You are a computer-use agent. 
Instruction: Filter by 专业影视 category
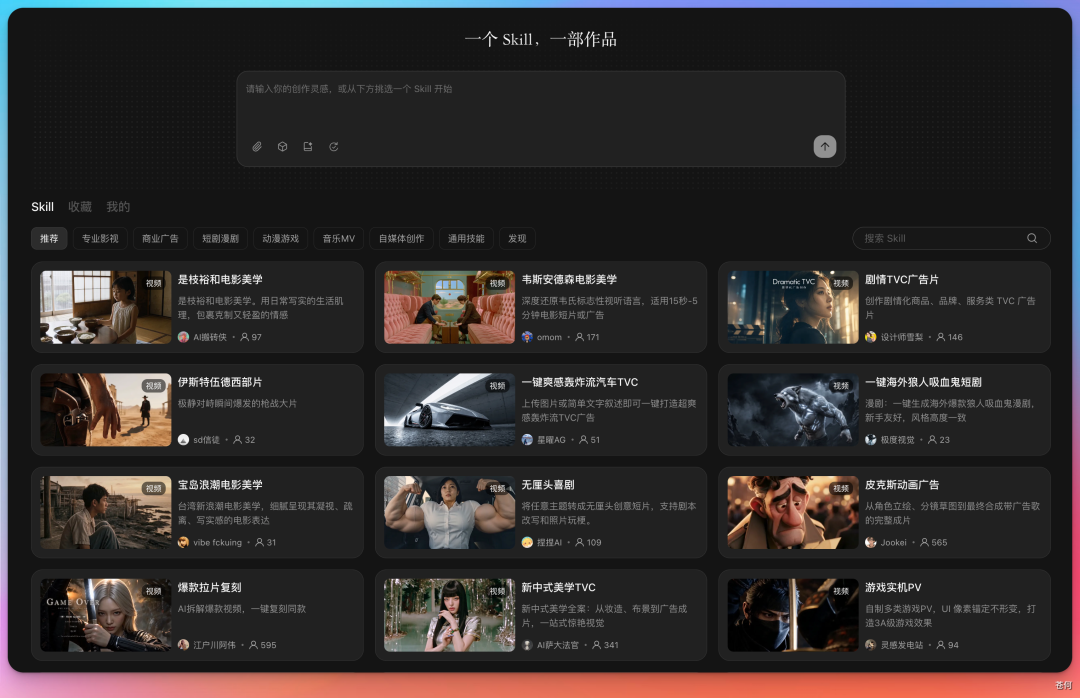100,238
